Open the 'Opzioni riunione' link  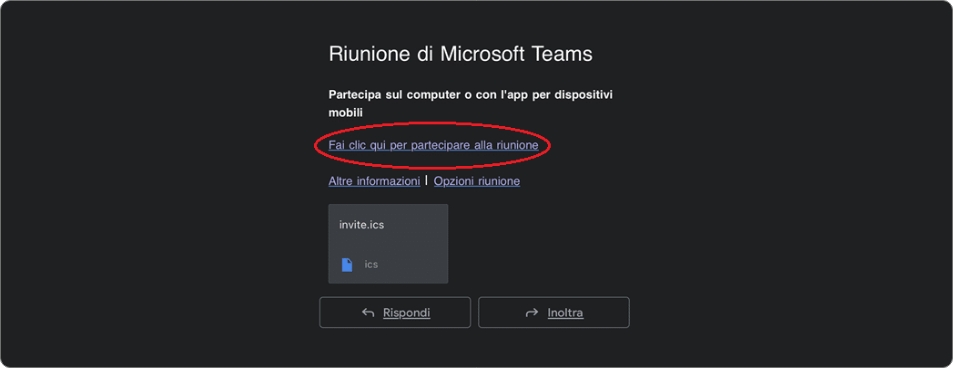476,181
